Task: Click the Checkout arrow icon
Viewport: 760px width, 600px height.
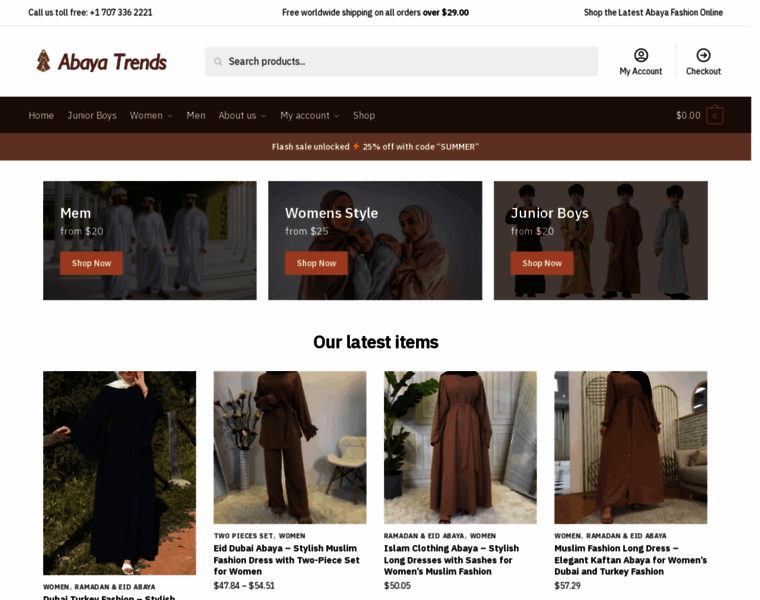Action: coord(703,55)
